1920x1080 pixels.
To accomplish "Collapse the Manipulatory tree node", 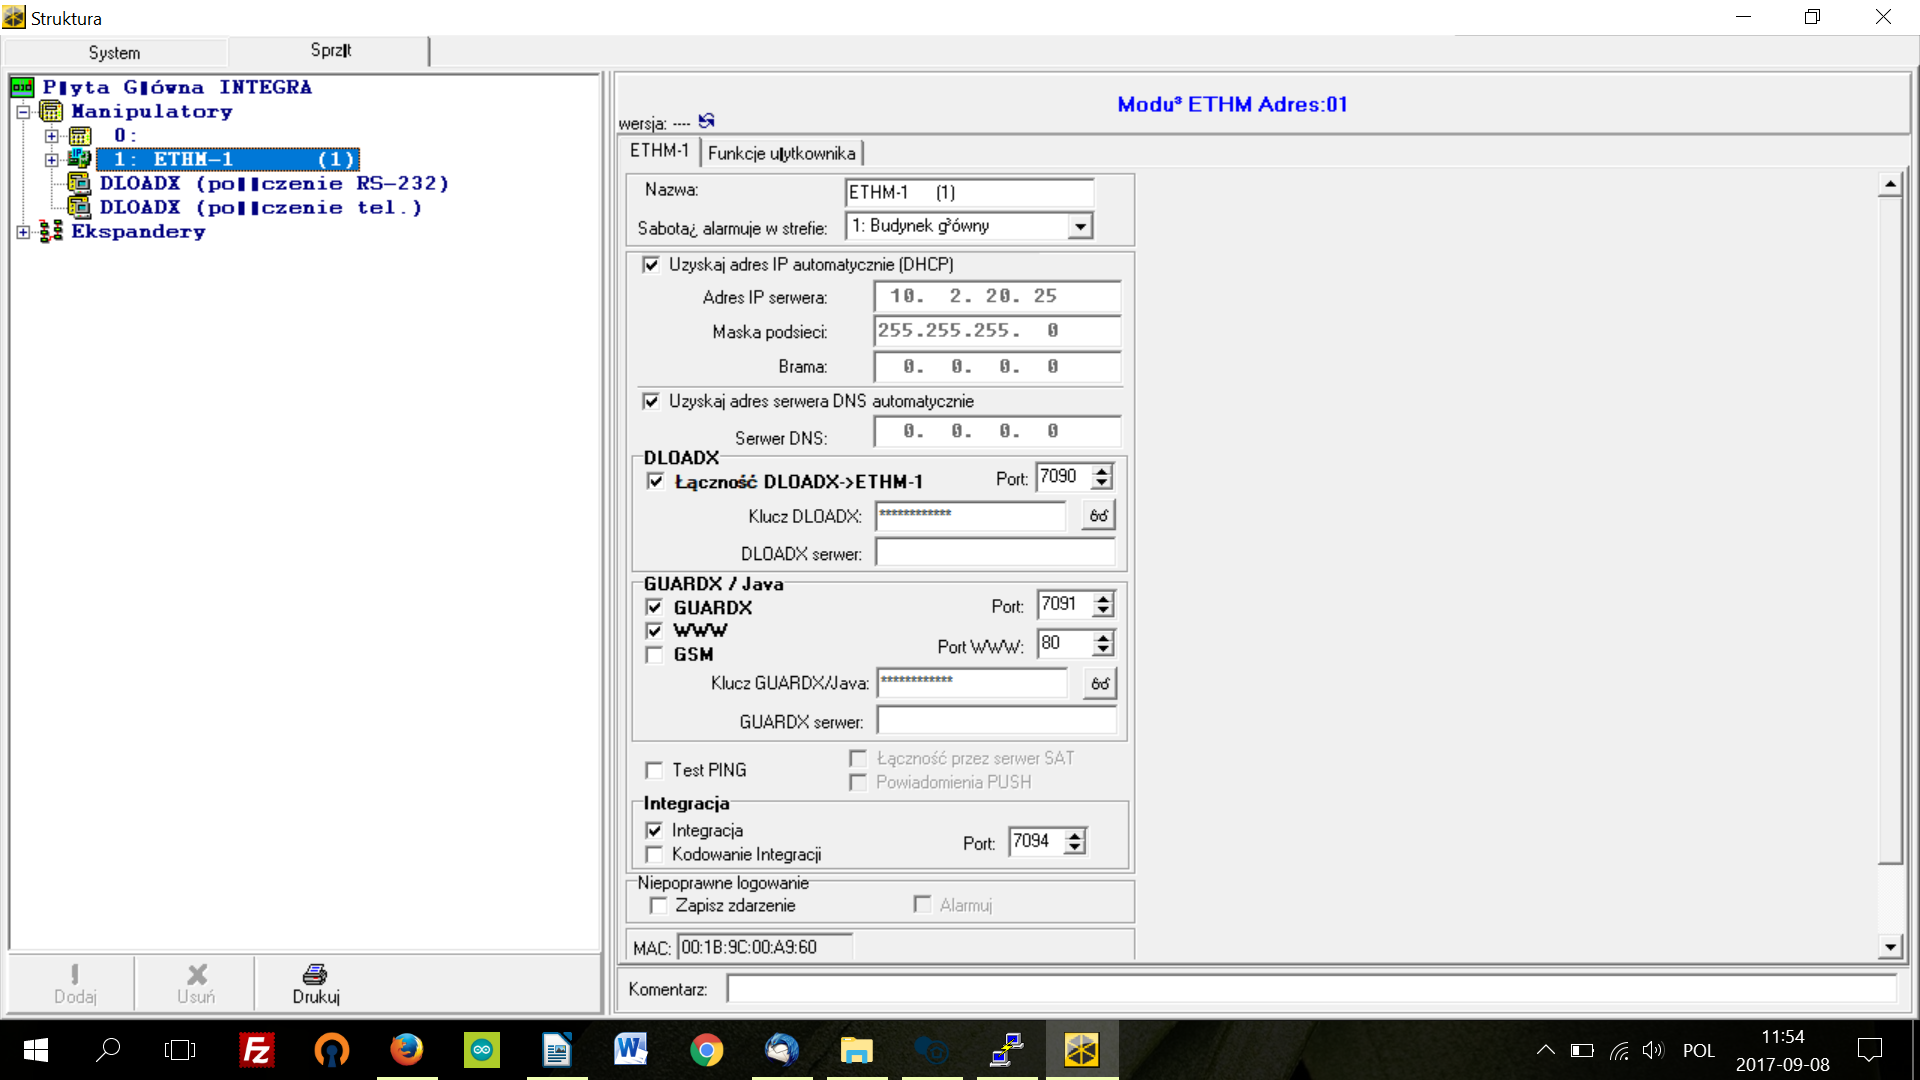I will pos(23,111).
